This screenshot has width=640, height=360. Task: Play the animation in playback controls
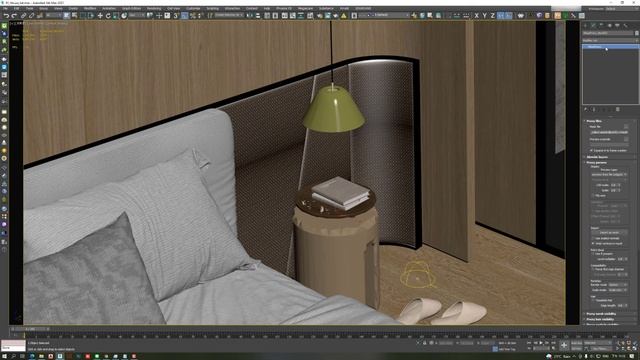point(541,343)
